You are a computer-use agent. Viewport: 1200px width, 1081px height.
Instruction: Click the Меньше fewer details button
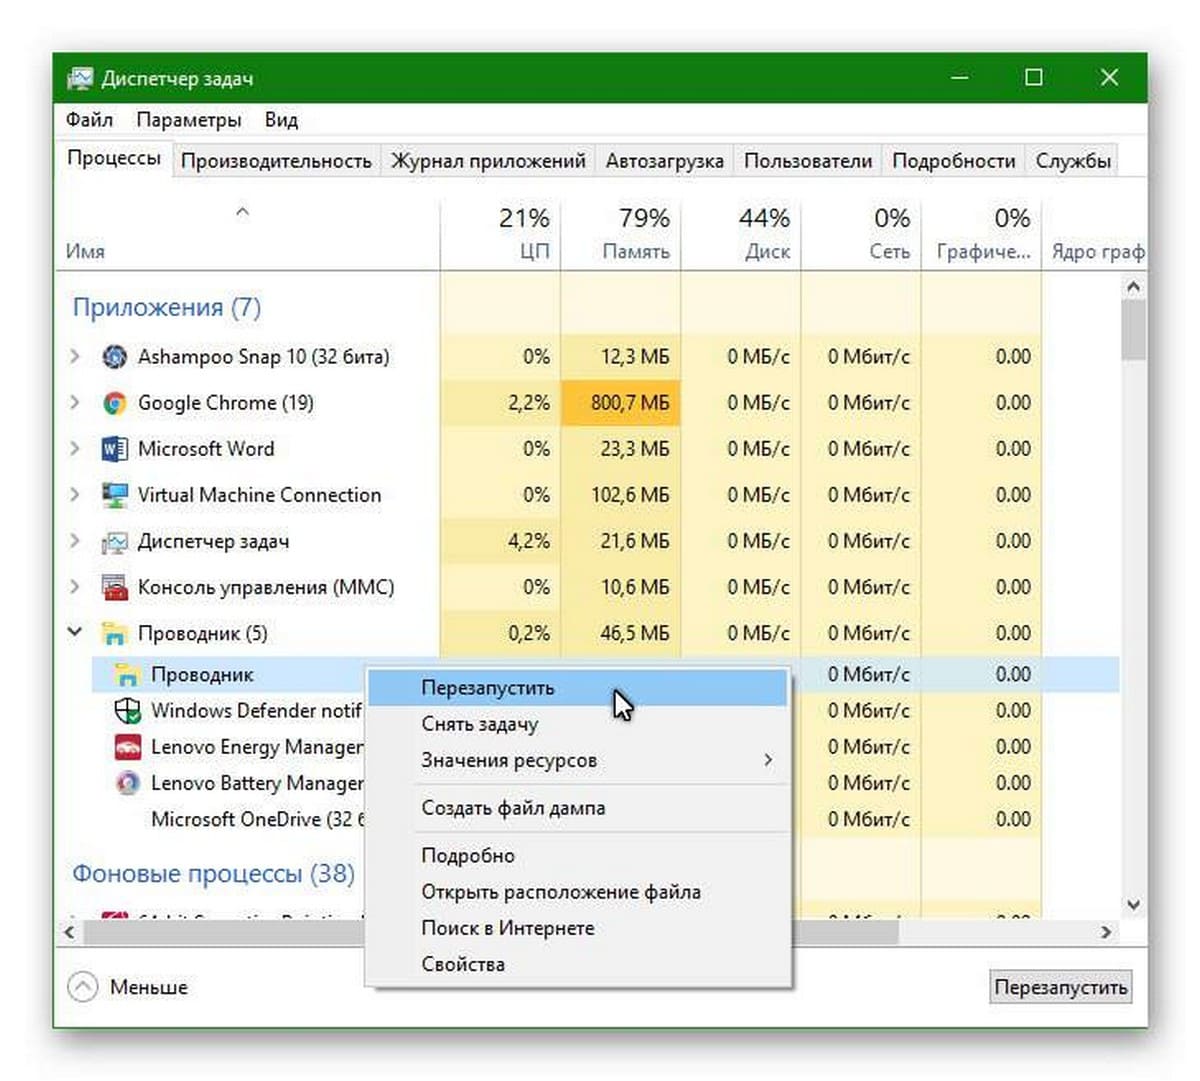[x=128, y=987]
